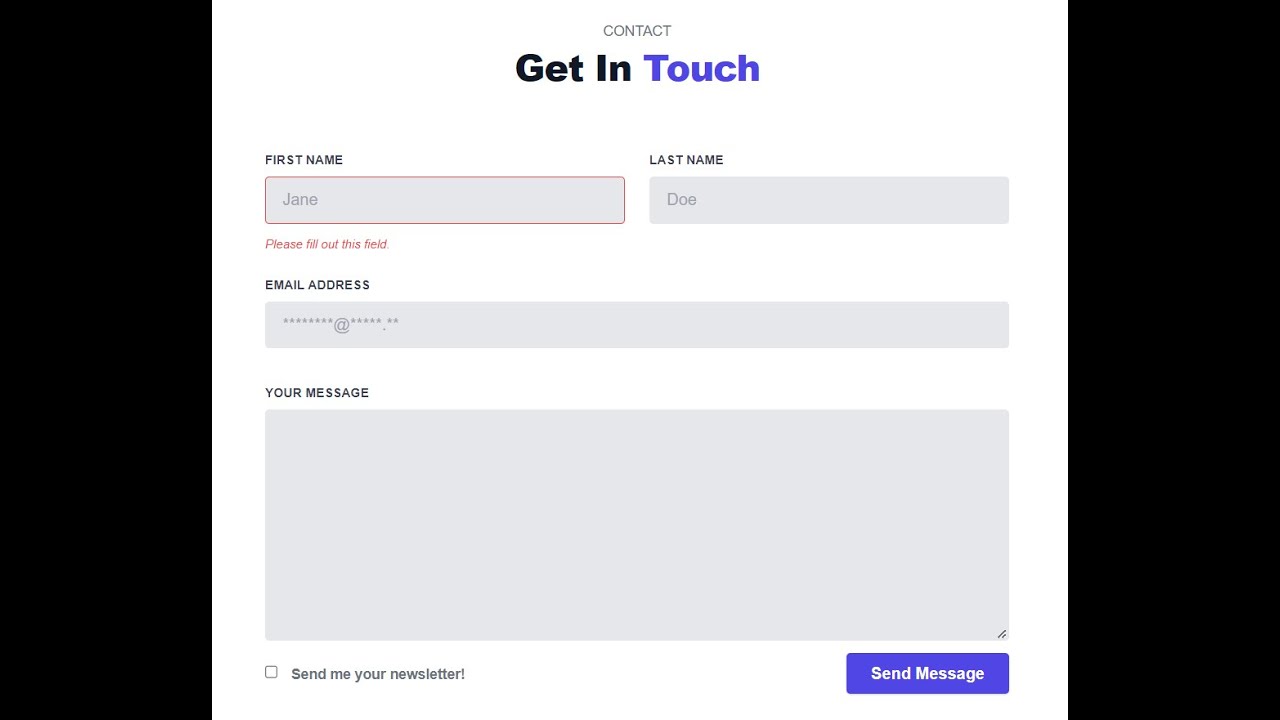
Task: Click the First Name input field
Action: [x=444, y=200]
